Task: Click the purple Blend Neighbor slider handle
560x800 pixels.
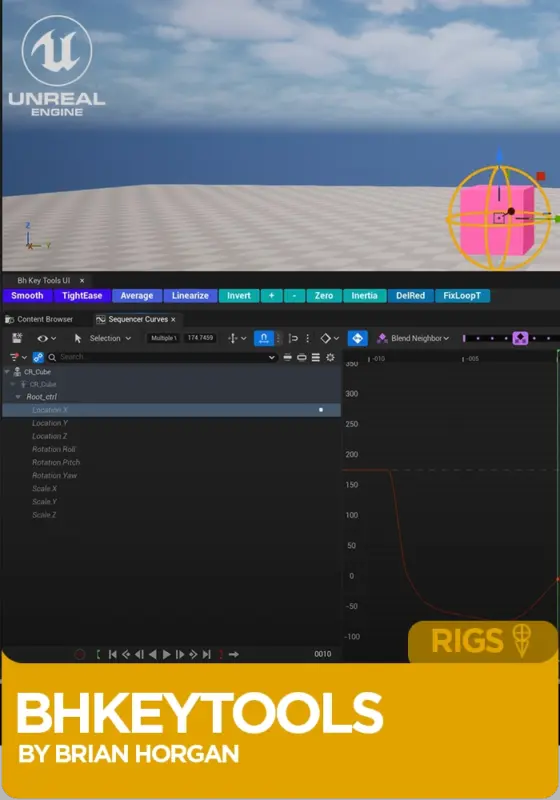Action: click(520, 338)
